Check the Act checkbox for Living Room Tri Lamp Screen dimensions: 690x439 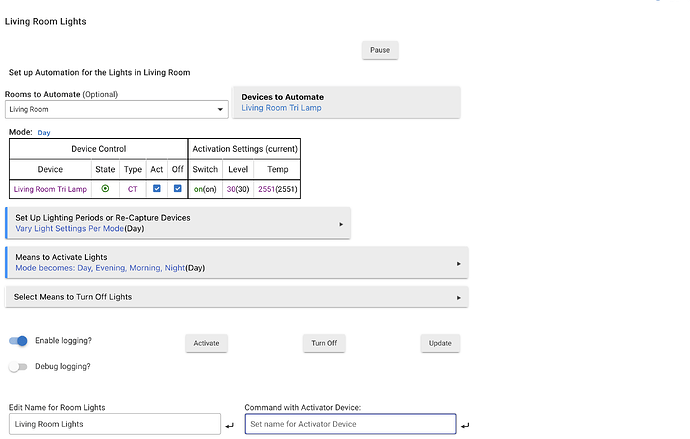(156, 188)
